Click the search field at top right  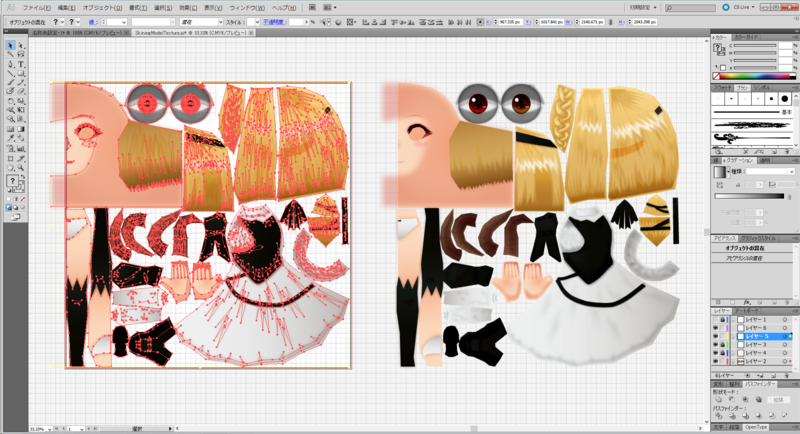point(690,8)
